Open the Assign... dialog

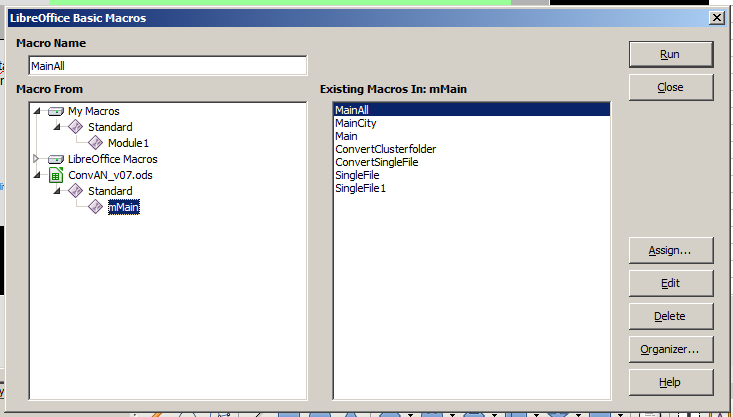click(x=671, y=251)
